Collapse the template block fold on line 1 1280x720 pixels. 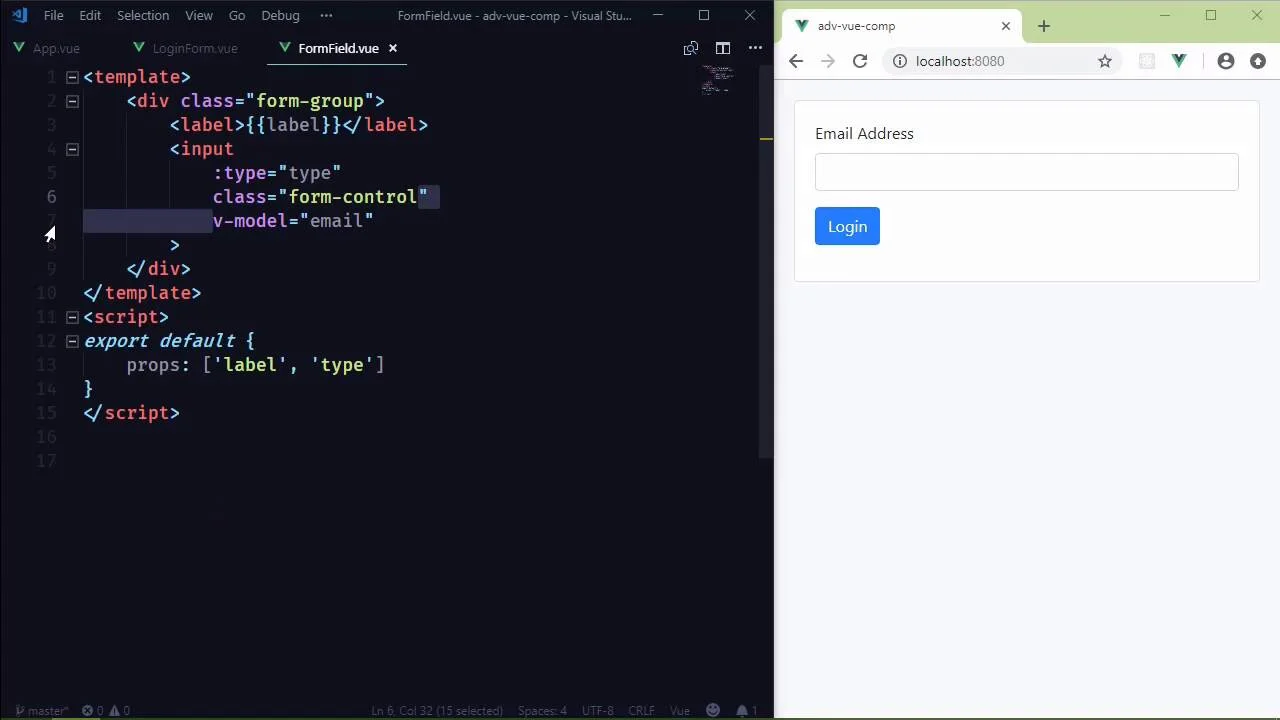72,77
